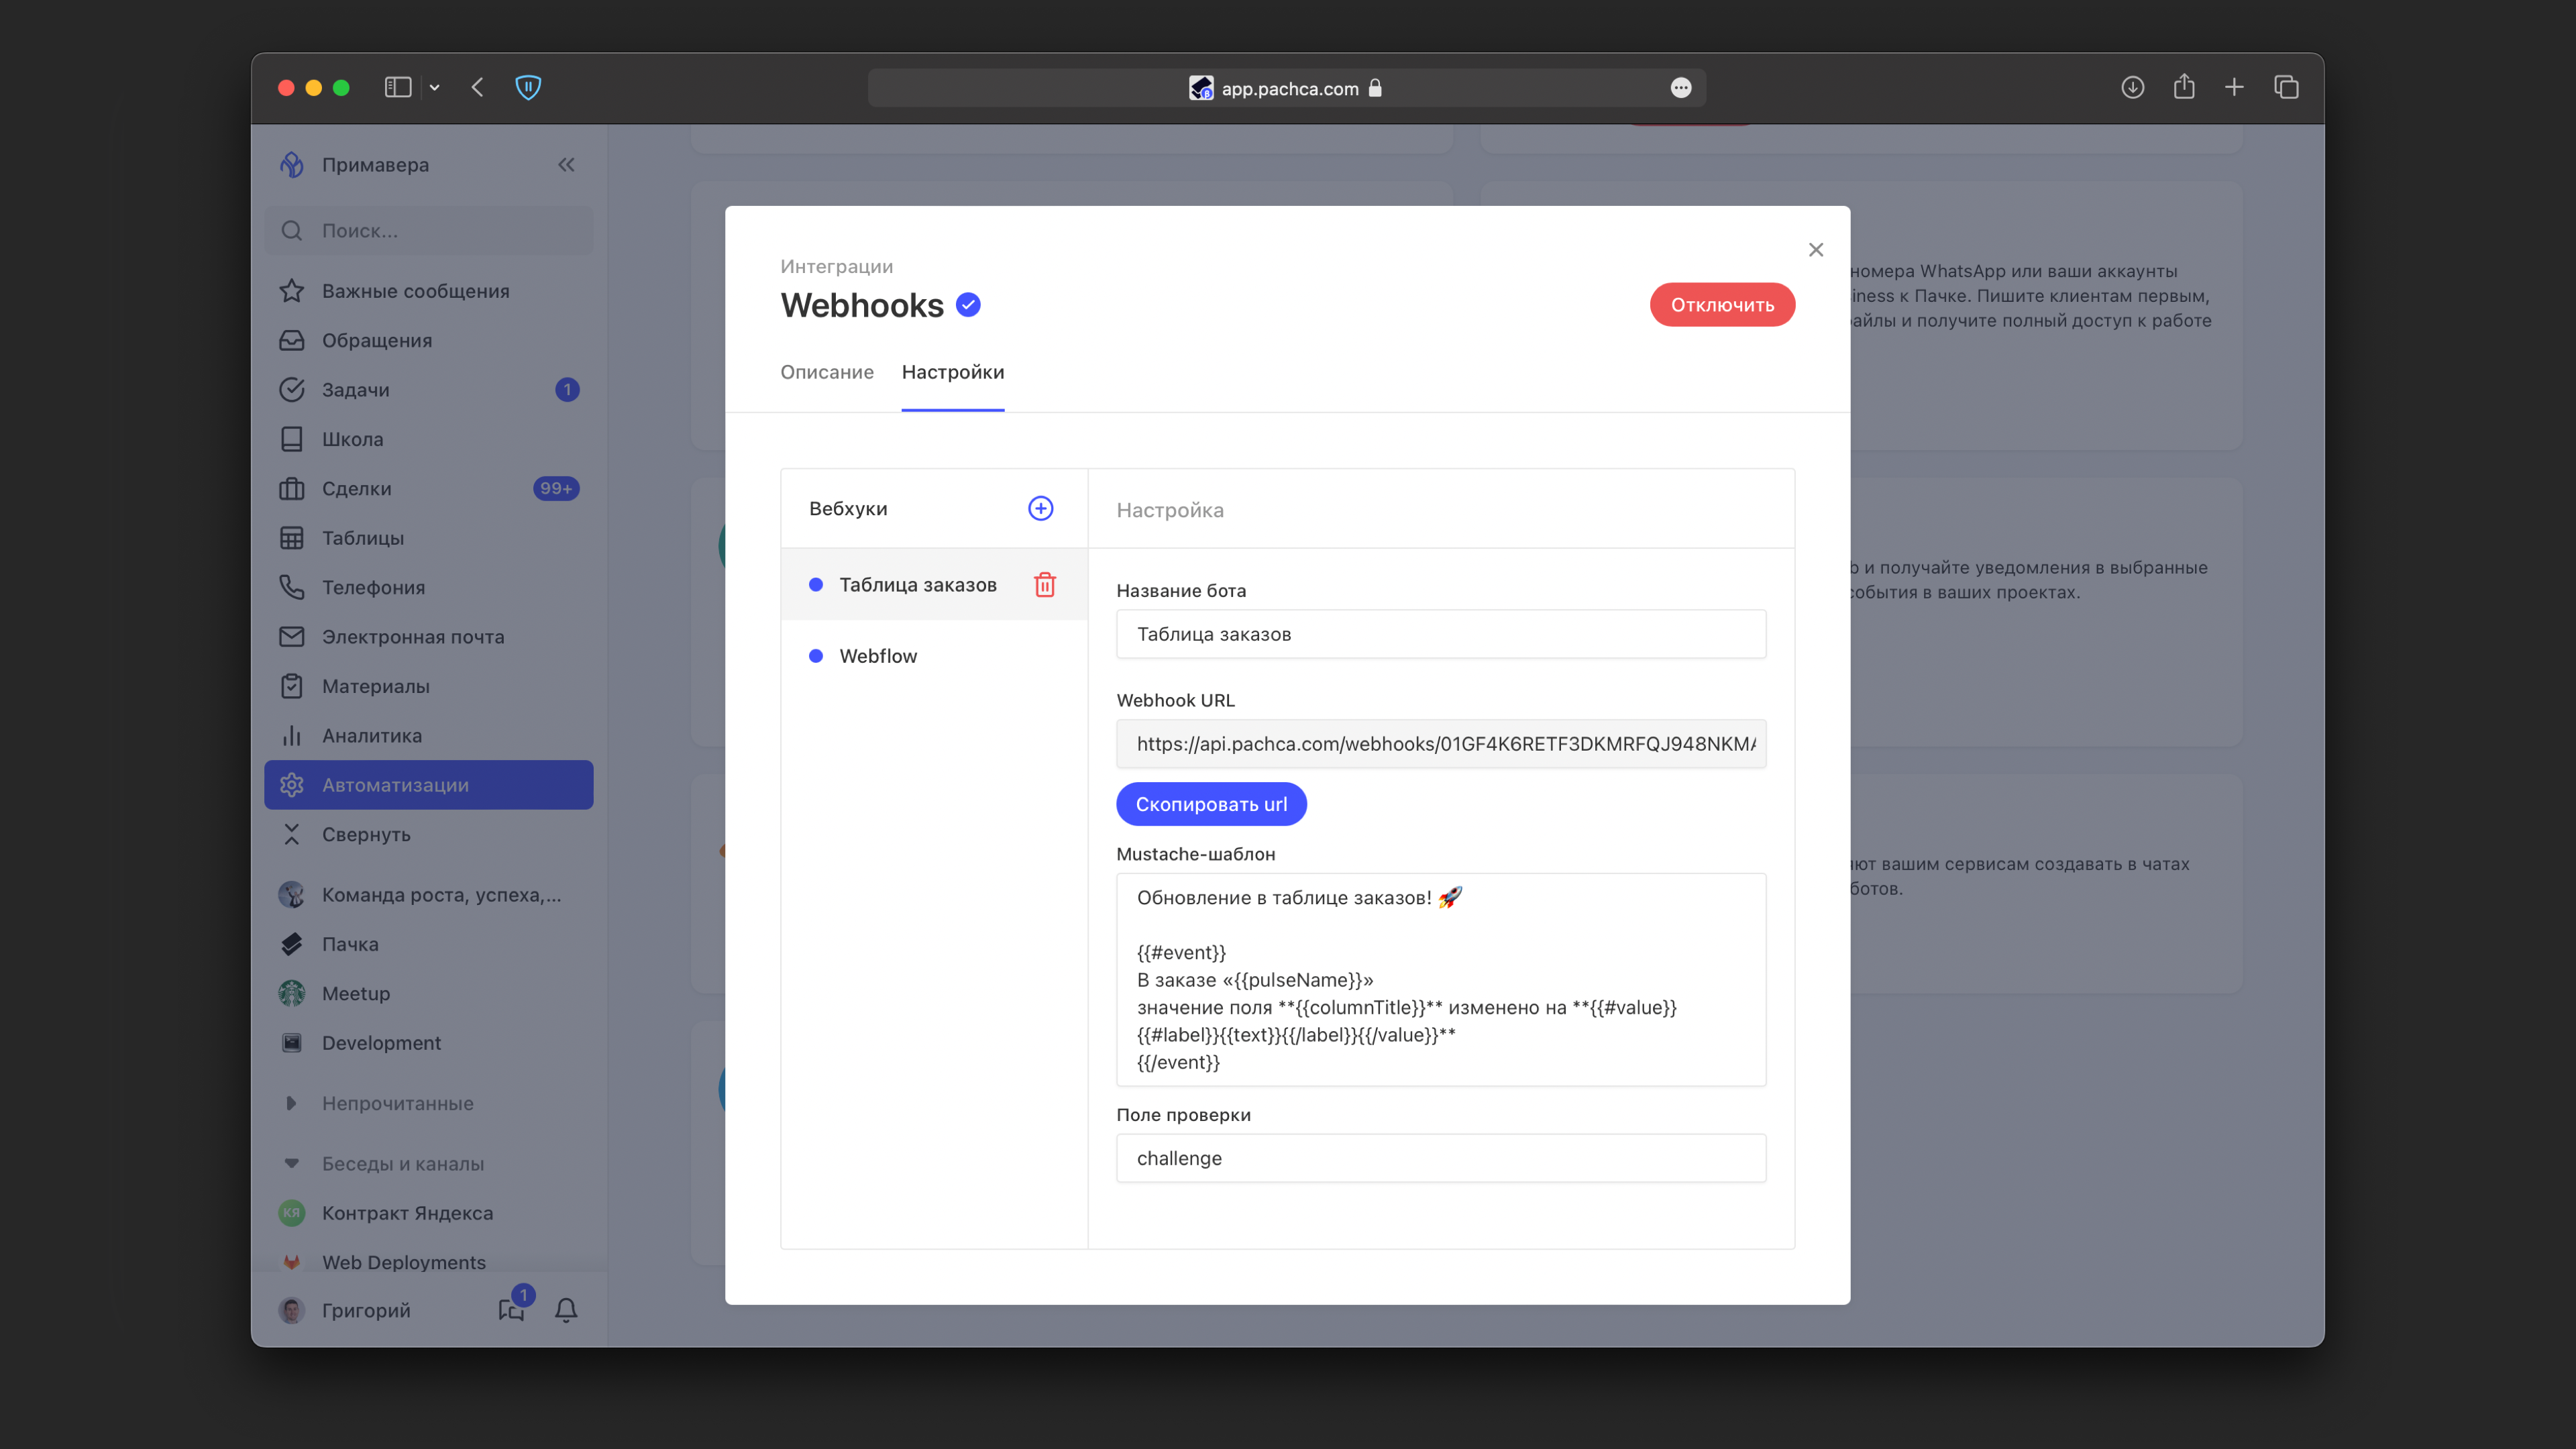This screenshot has height=1449, width=2576.
Task: Switch to Настройки tab
Action: [953, 372]
